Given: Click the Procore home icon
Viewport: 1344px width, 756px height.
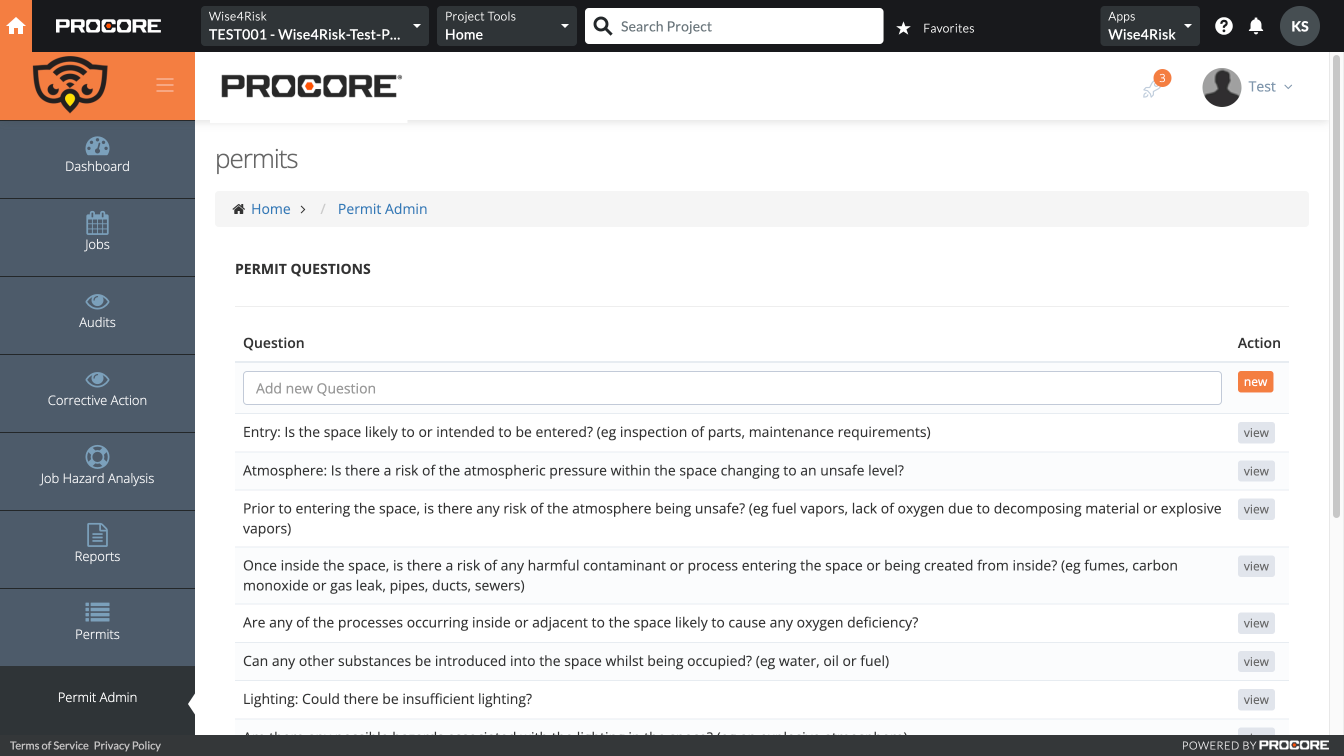Looking at the screenshot, I should [x=16, y=26].
